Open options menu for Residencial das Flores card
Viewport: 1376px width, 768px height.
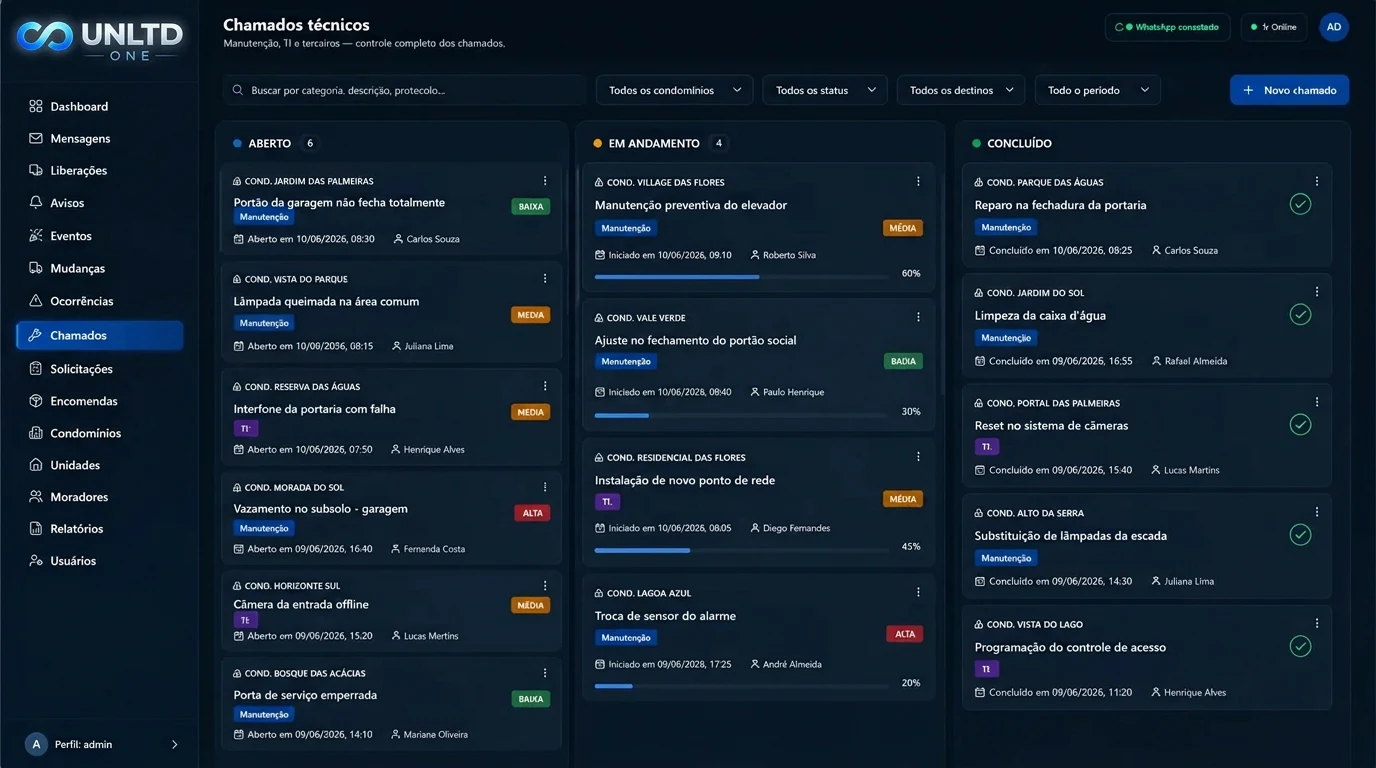pos(918,456)
